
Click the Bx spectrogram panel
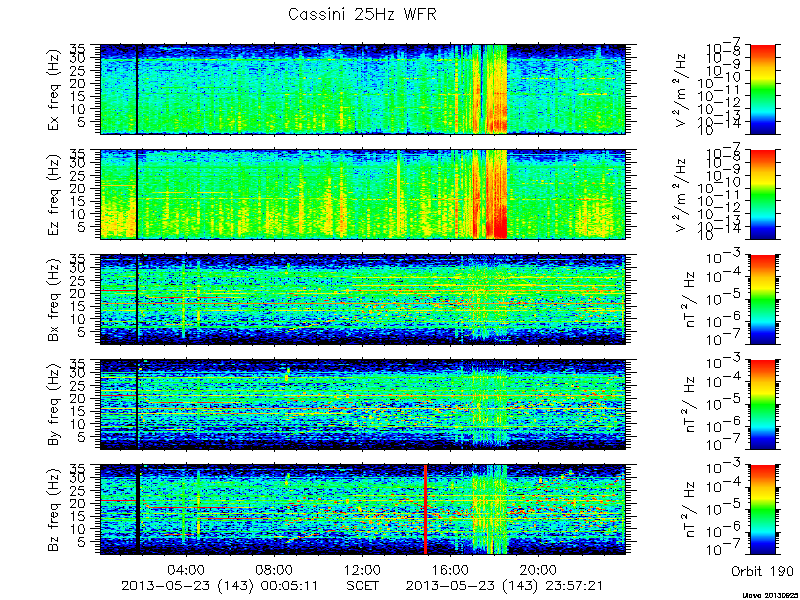(363, 299)
